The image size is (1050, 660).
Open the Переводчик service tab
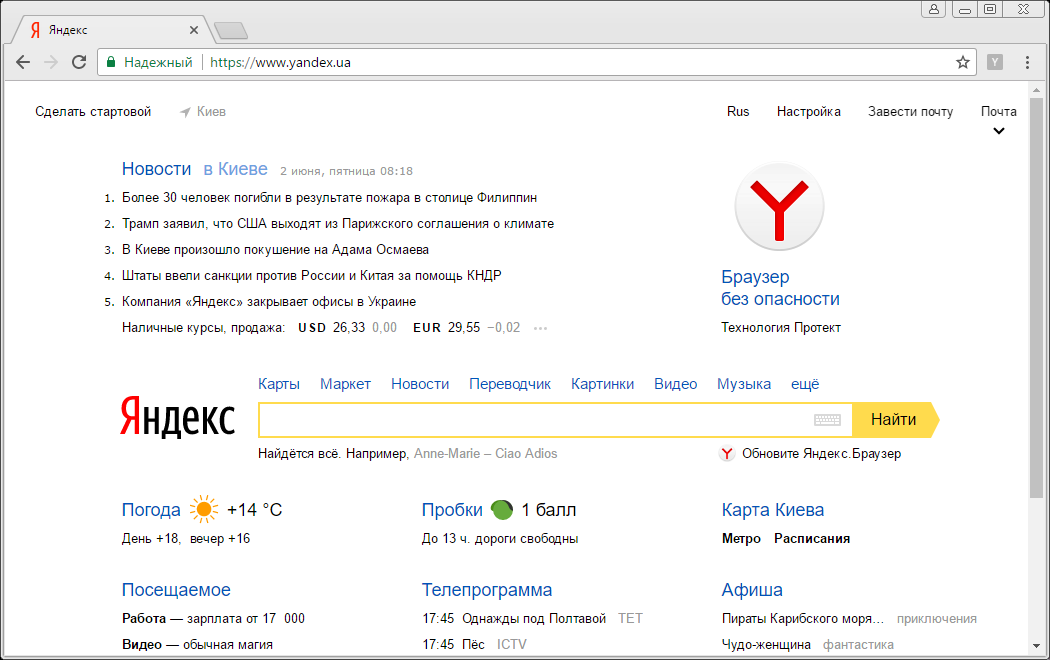pos(510,384)
